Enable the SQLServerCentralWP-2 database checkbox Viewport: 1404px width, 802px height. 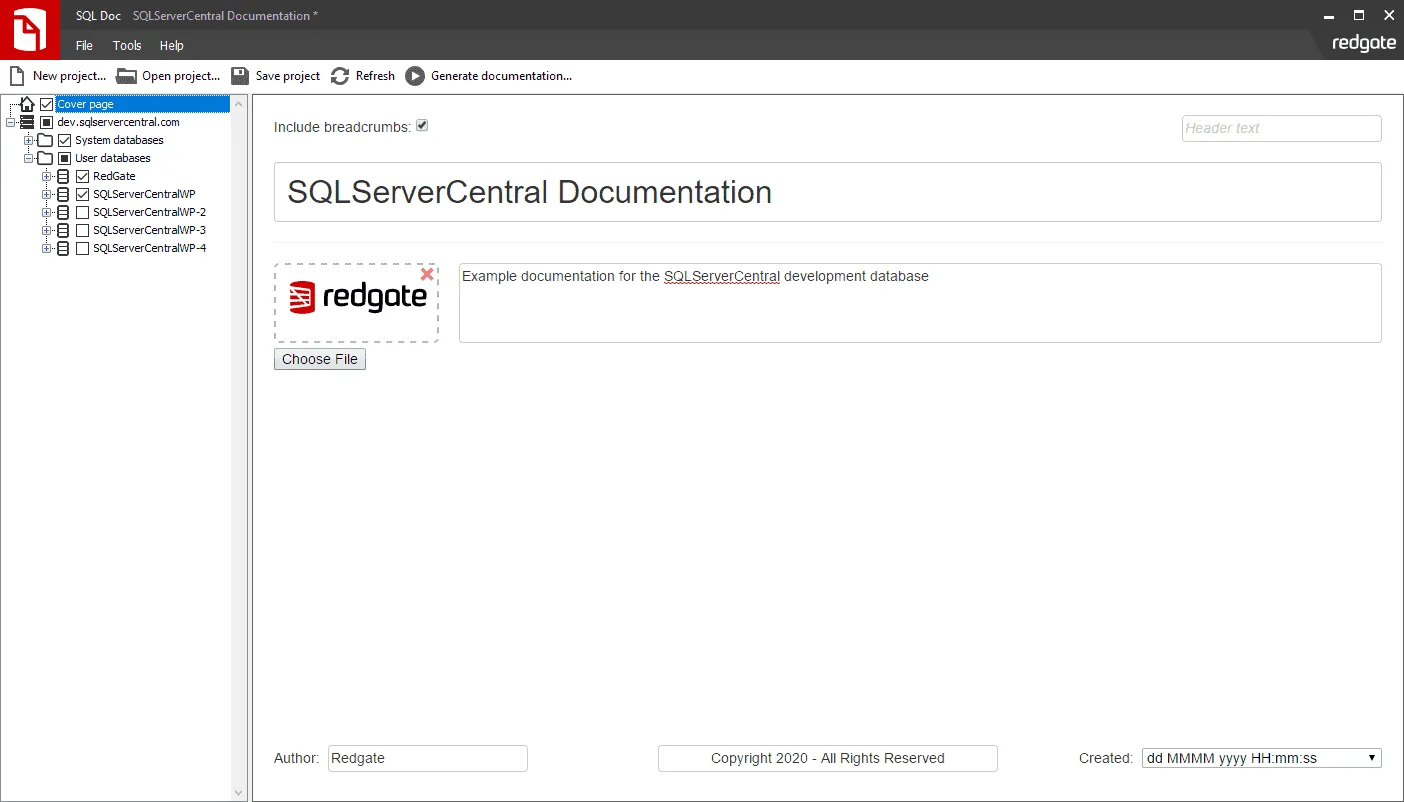pyautogui.click(x=82, y=212)
